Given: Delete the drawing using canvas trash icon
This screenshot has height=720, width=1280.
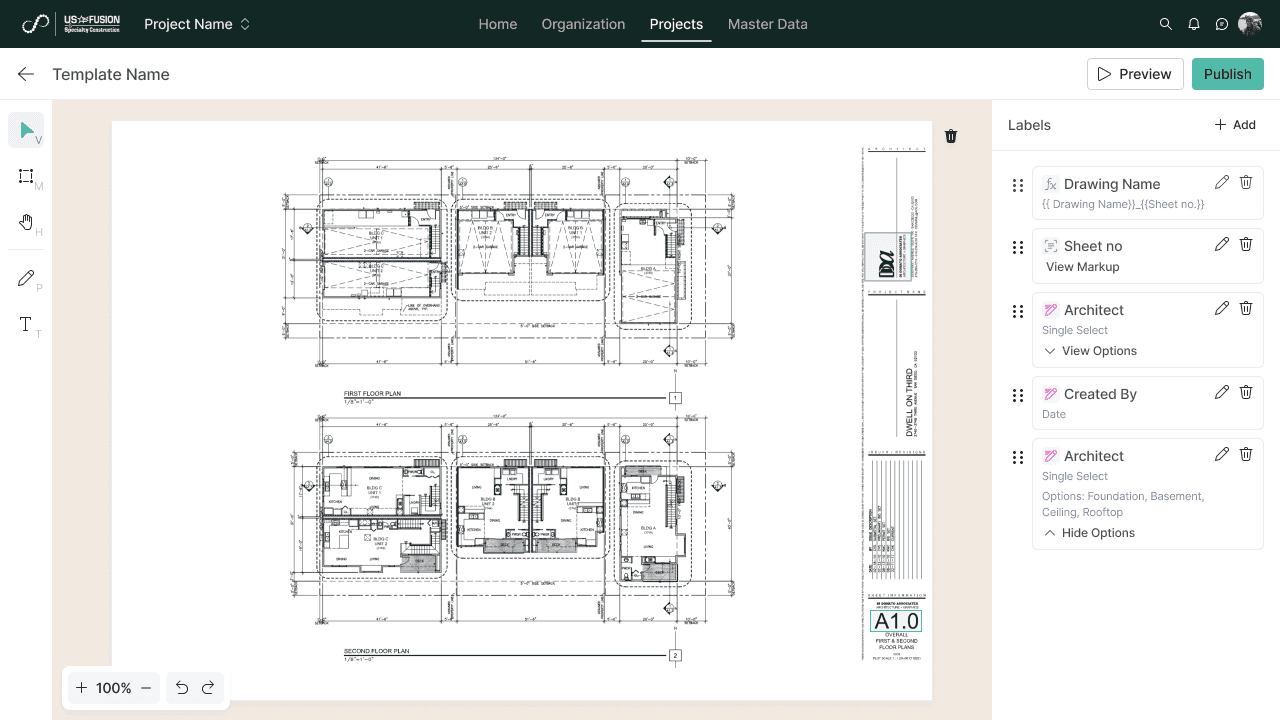Looking at the screenshot, I should [x=951, y=136].
